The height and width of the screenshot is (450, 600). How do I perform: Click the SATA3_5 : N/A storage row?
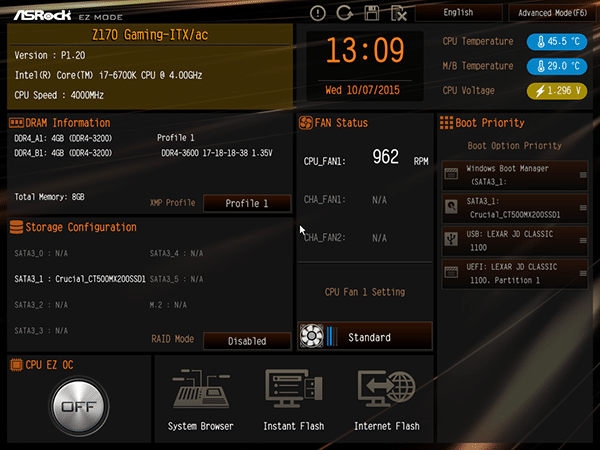[x=176, y=279]
